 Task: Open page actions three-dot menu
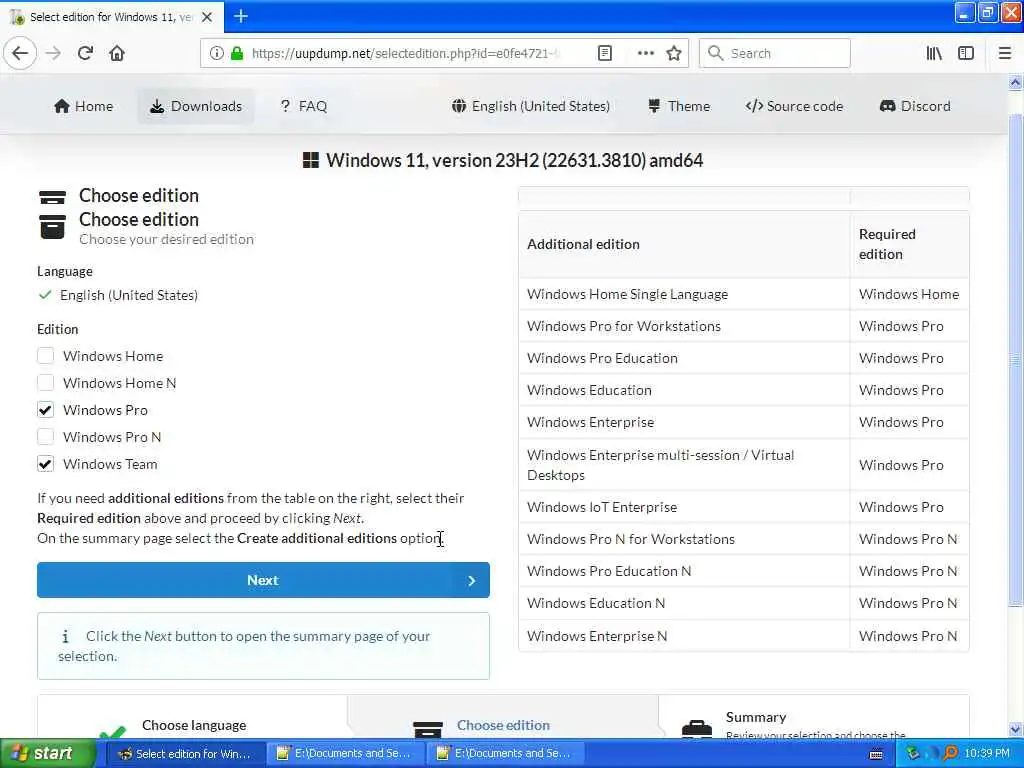645,53
